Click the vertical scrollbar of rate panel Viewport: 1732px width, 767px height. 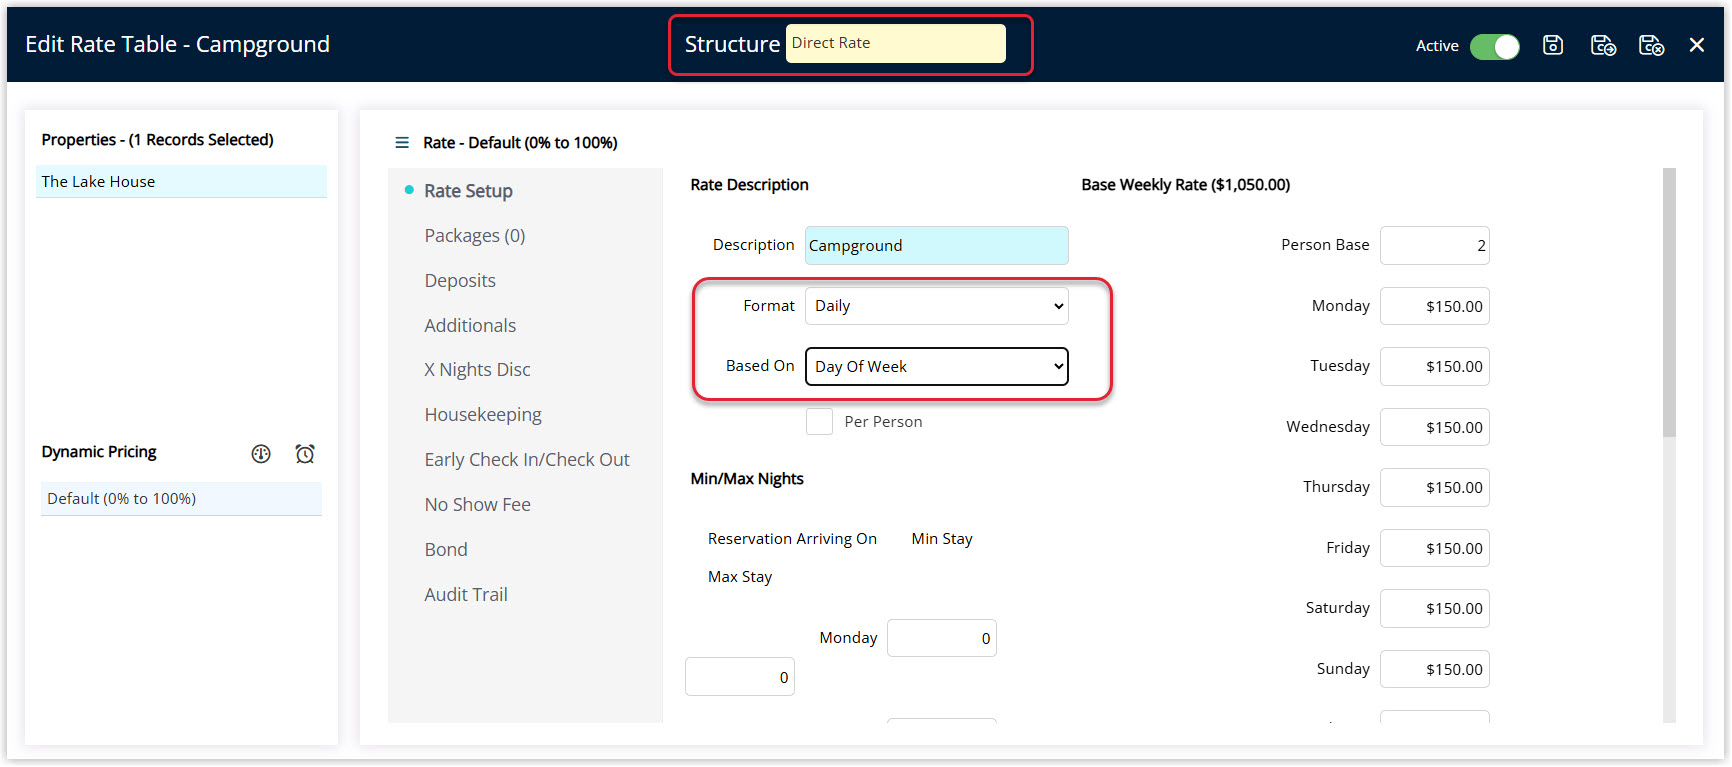[x=1669, y=302]
